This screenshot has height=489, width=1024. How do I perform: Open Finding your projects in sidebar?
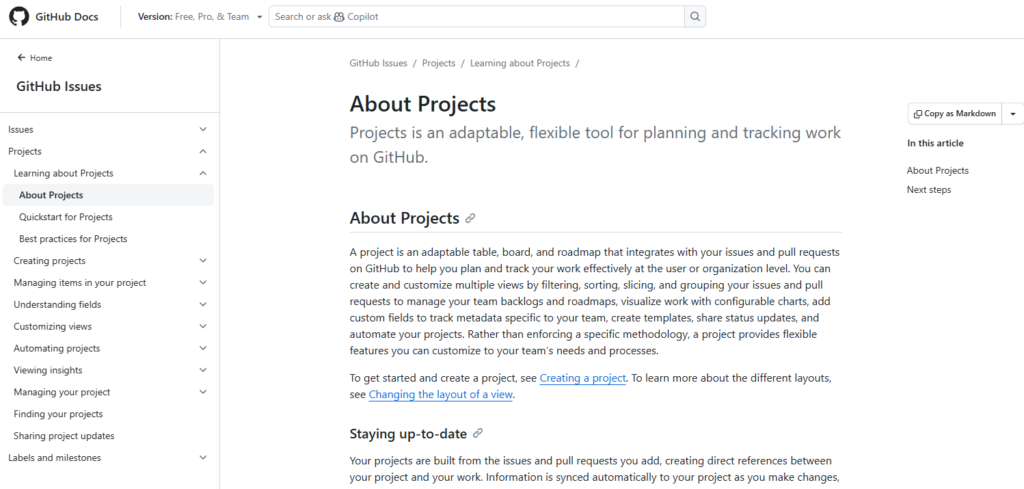click(x=58, y=414)
